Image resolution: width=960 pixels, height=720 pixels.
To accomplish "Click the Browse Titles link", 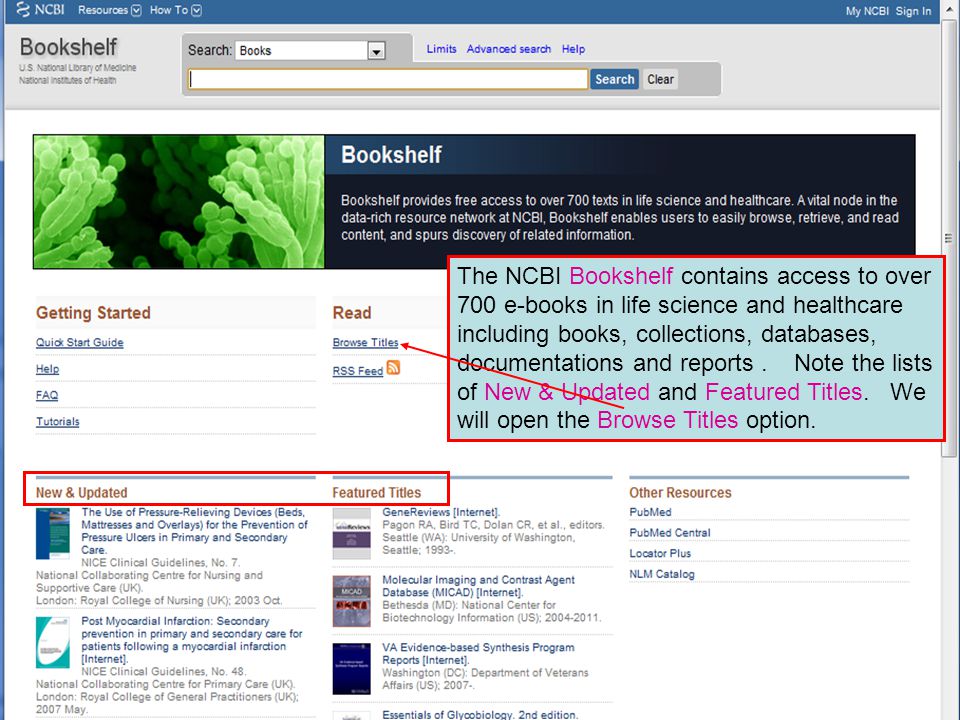I will [365, 343].
